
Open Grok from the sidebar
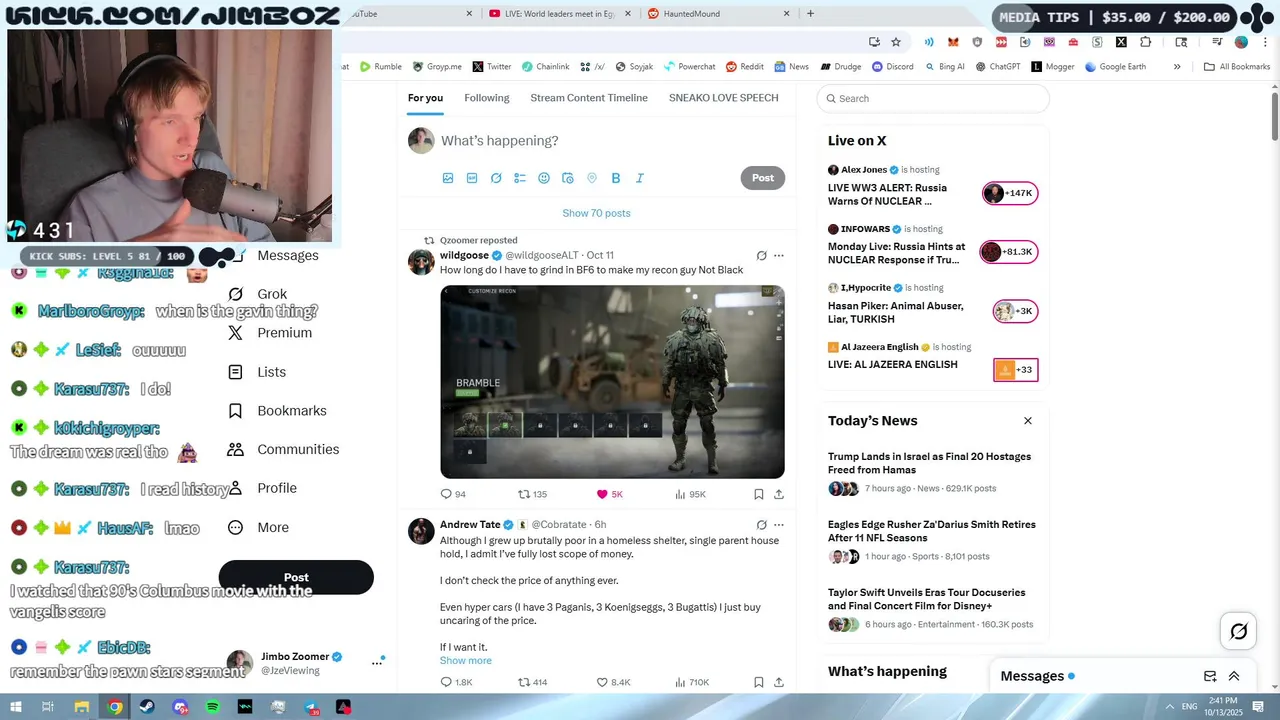(258, 294)
